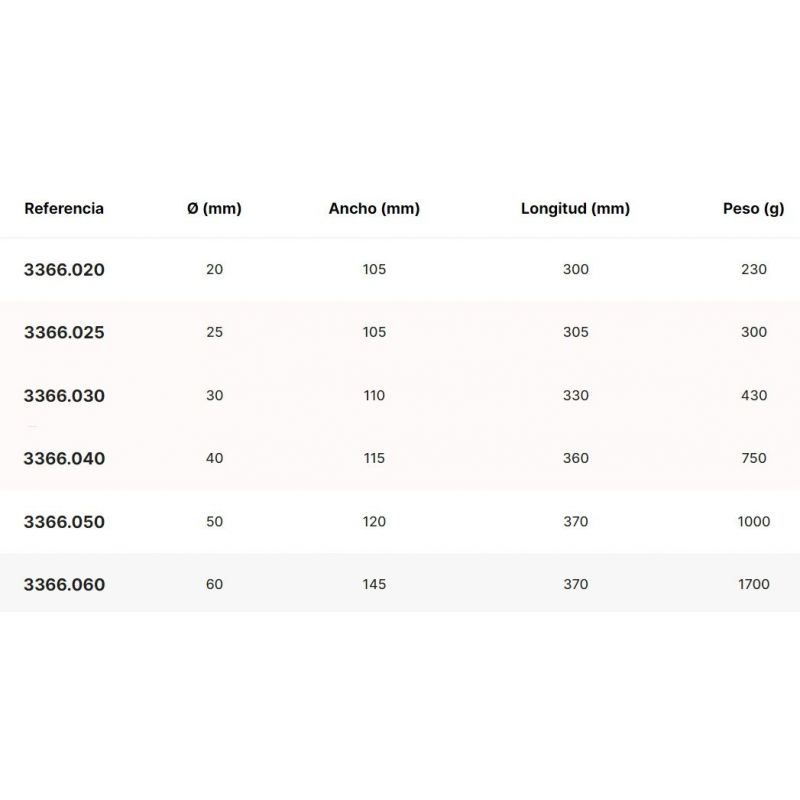This screenshot has width=800, height=800.
Task: Choose reference 3366.050
Action: point(64,522)
